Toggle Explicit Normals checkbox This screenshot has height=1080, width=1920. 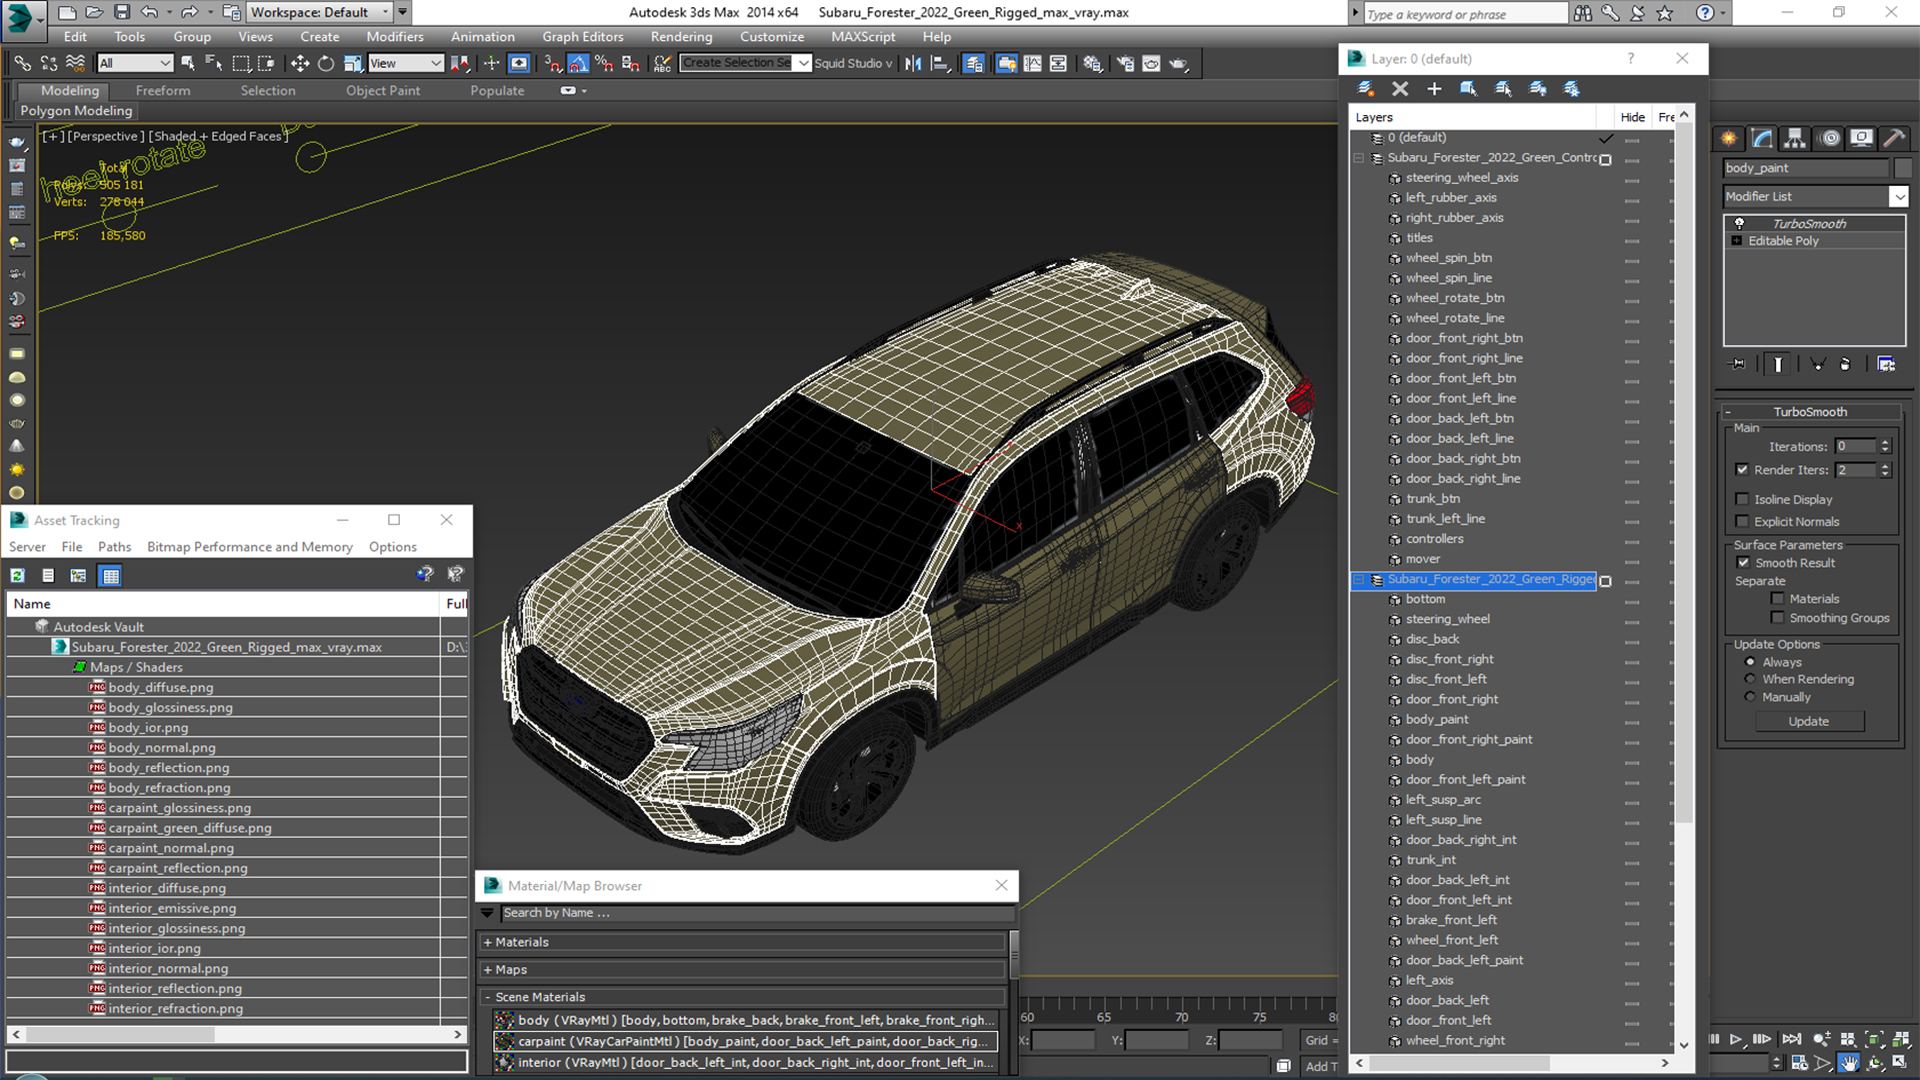1743,521
